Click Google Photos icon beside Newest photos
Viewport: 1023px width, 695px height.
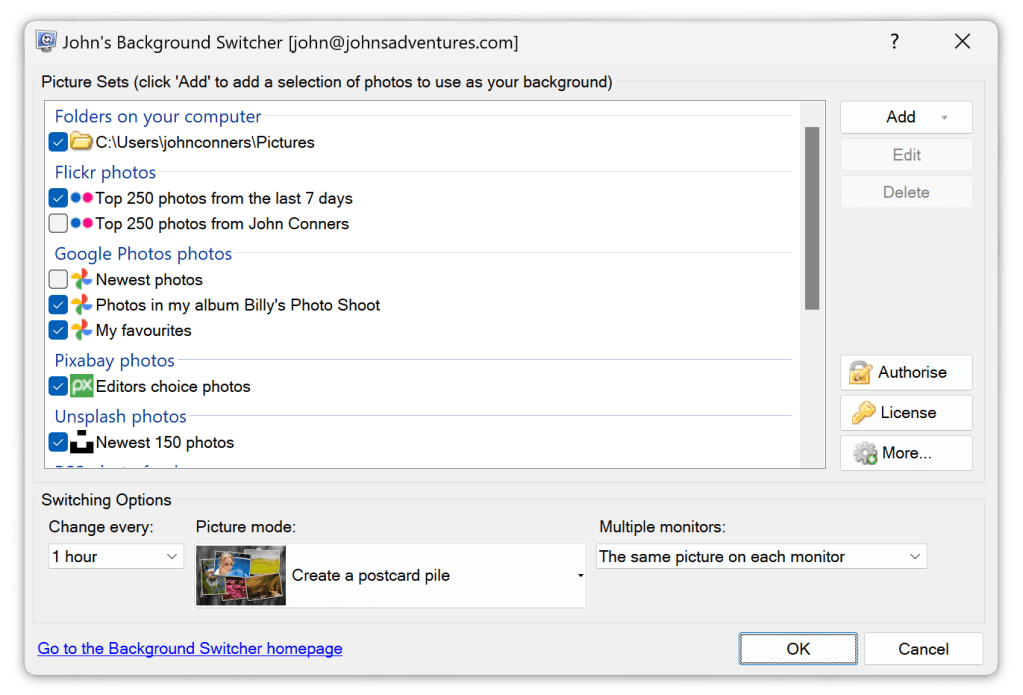[x=82, y=279]
